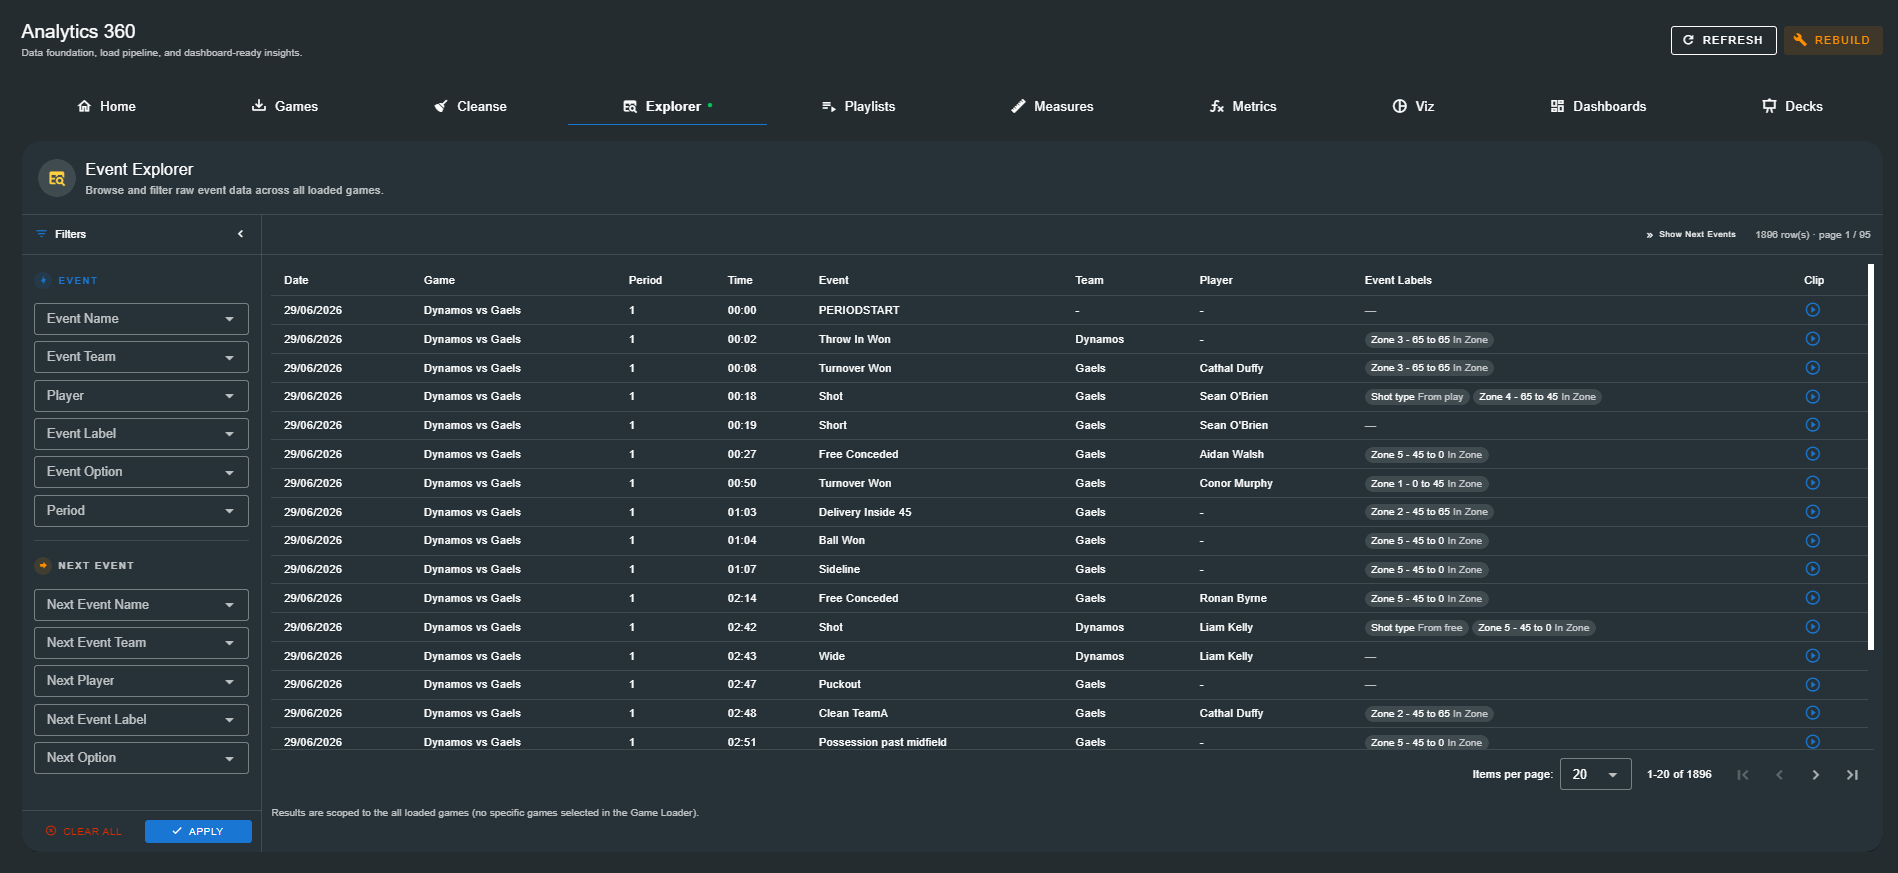Open the Next Event Name dropdown
This screenshot has height=873, width=1898.
(x=141, y=605)
